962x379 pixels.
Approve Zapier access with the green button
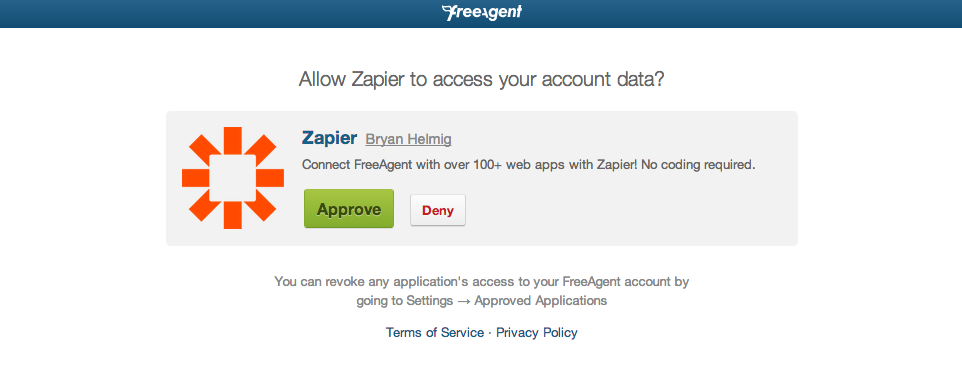(x=349, y=209)
